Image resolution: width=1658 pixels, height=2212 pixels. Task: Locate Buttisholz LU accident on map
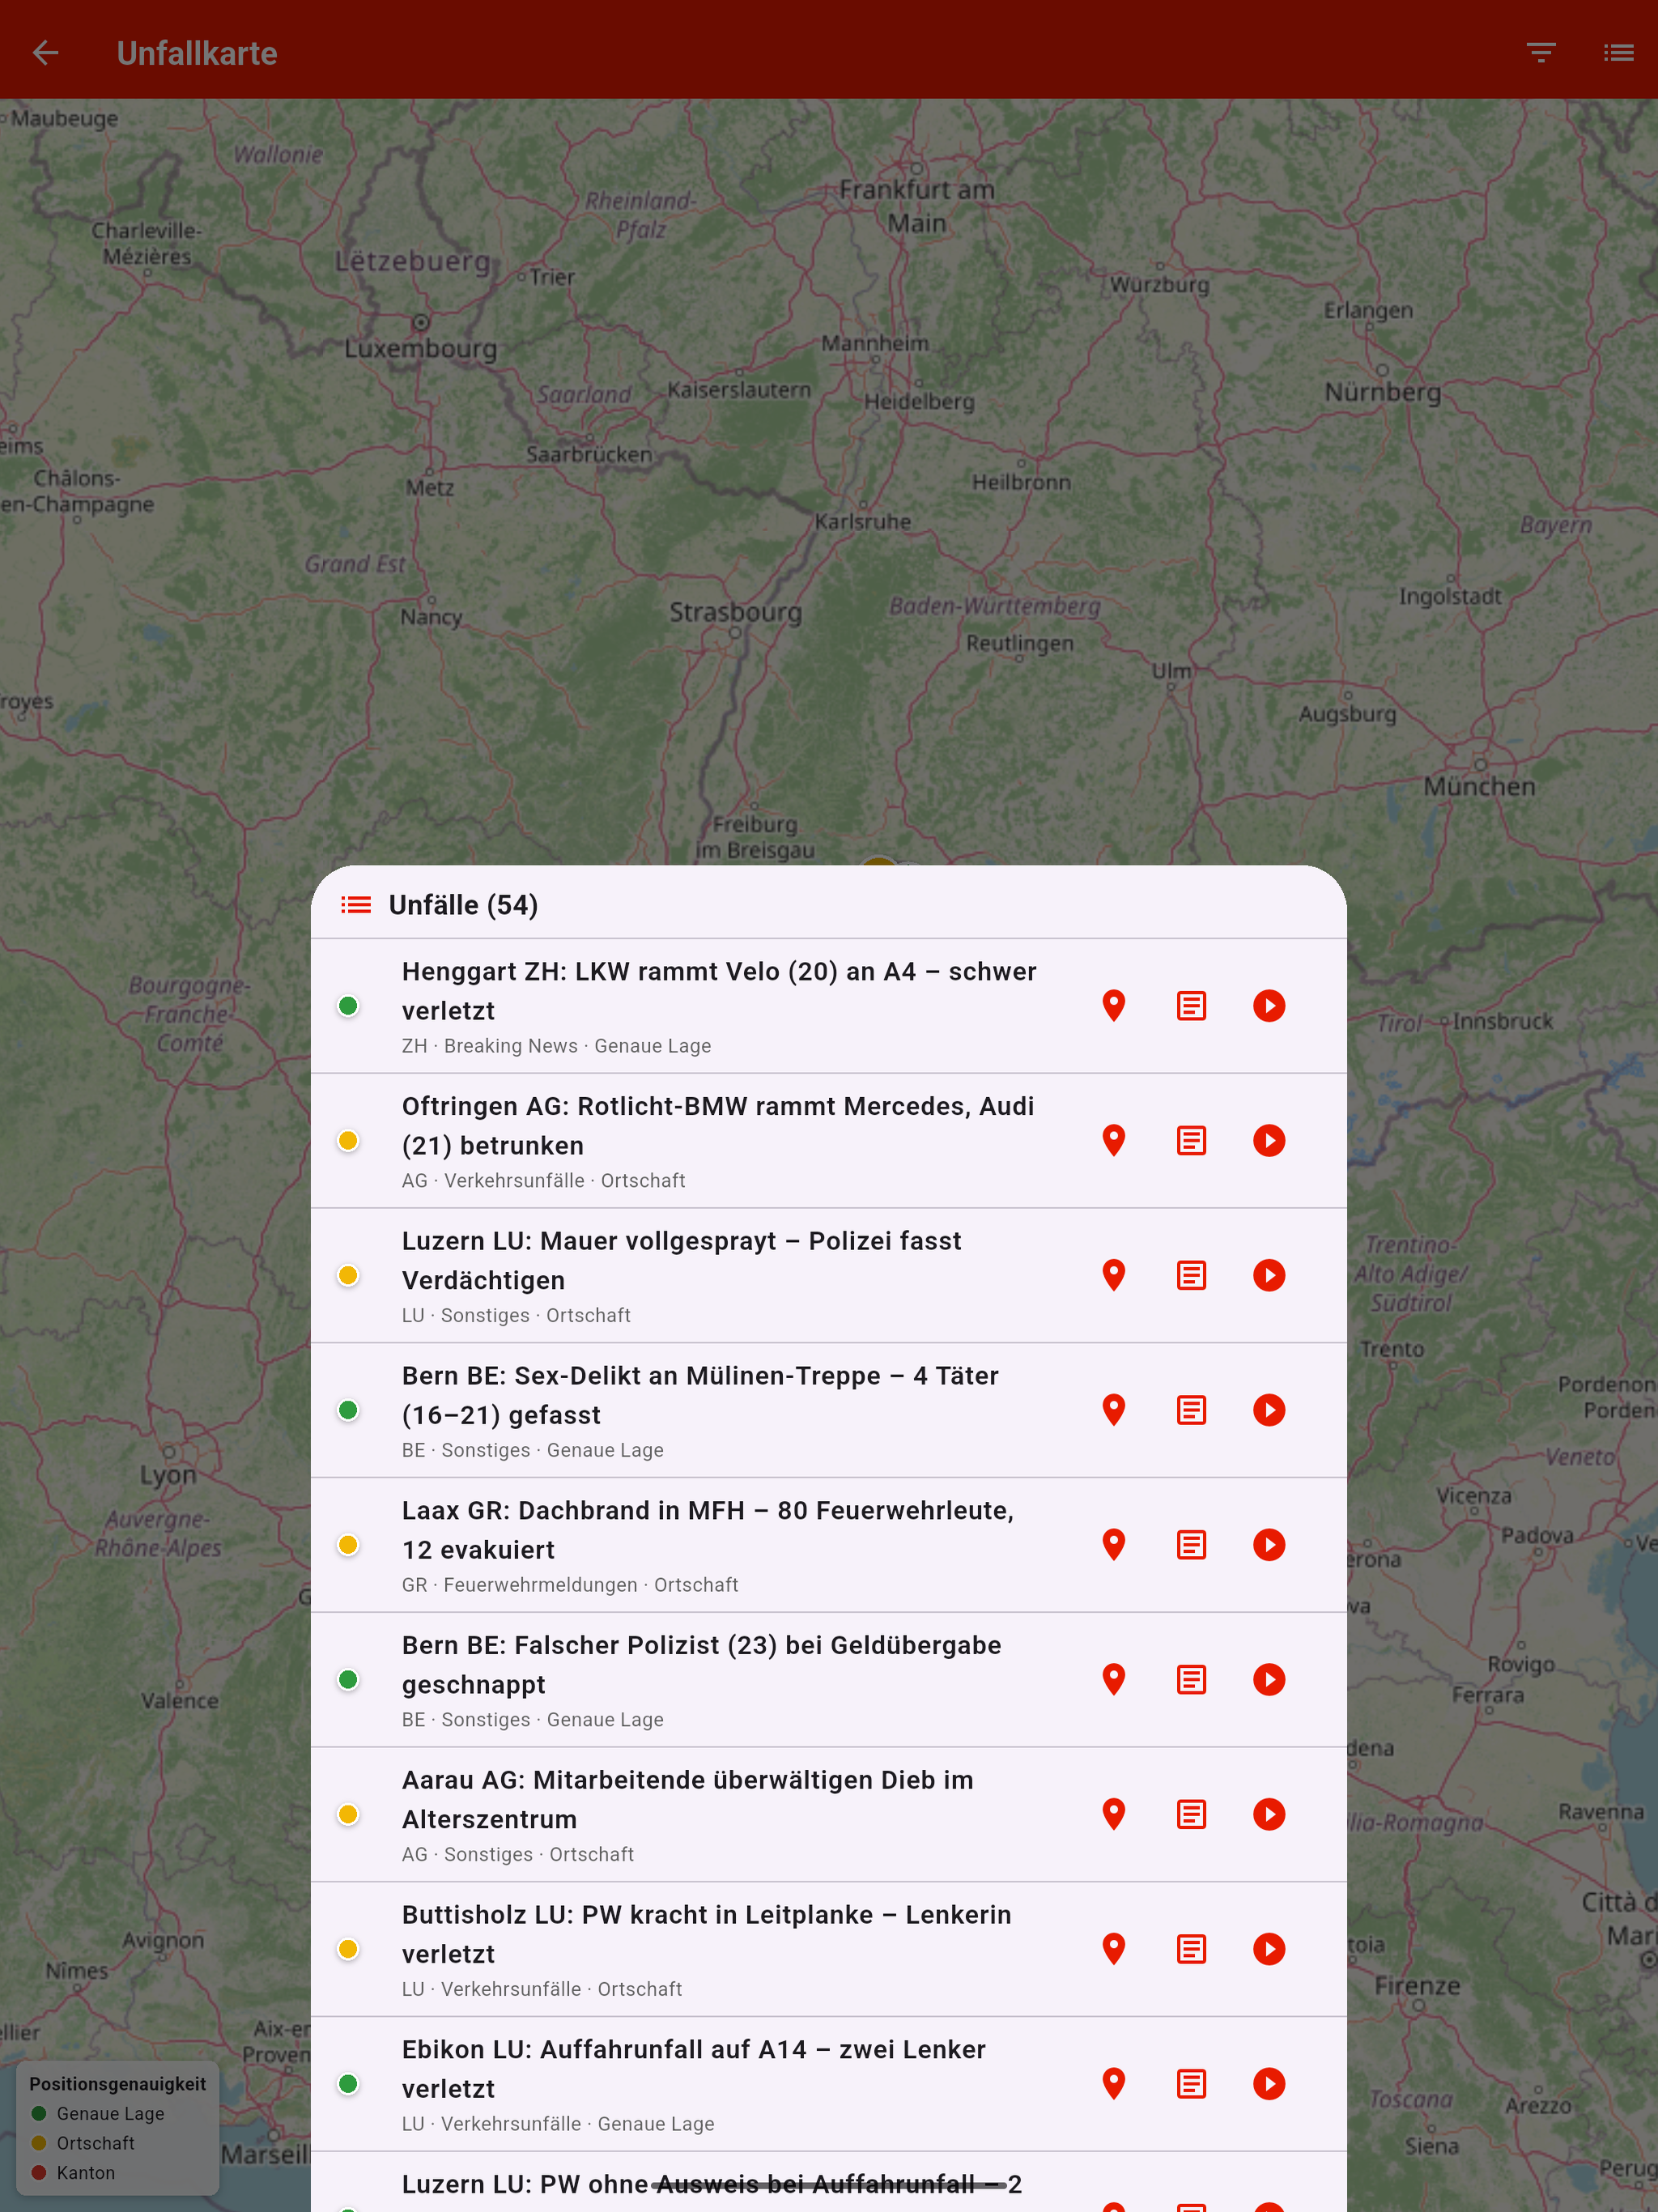[1114, 1949]
